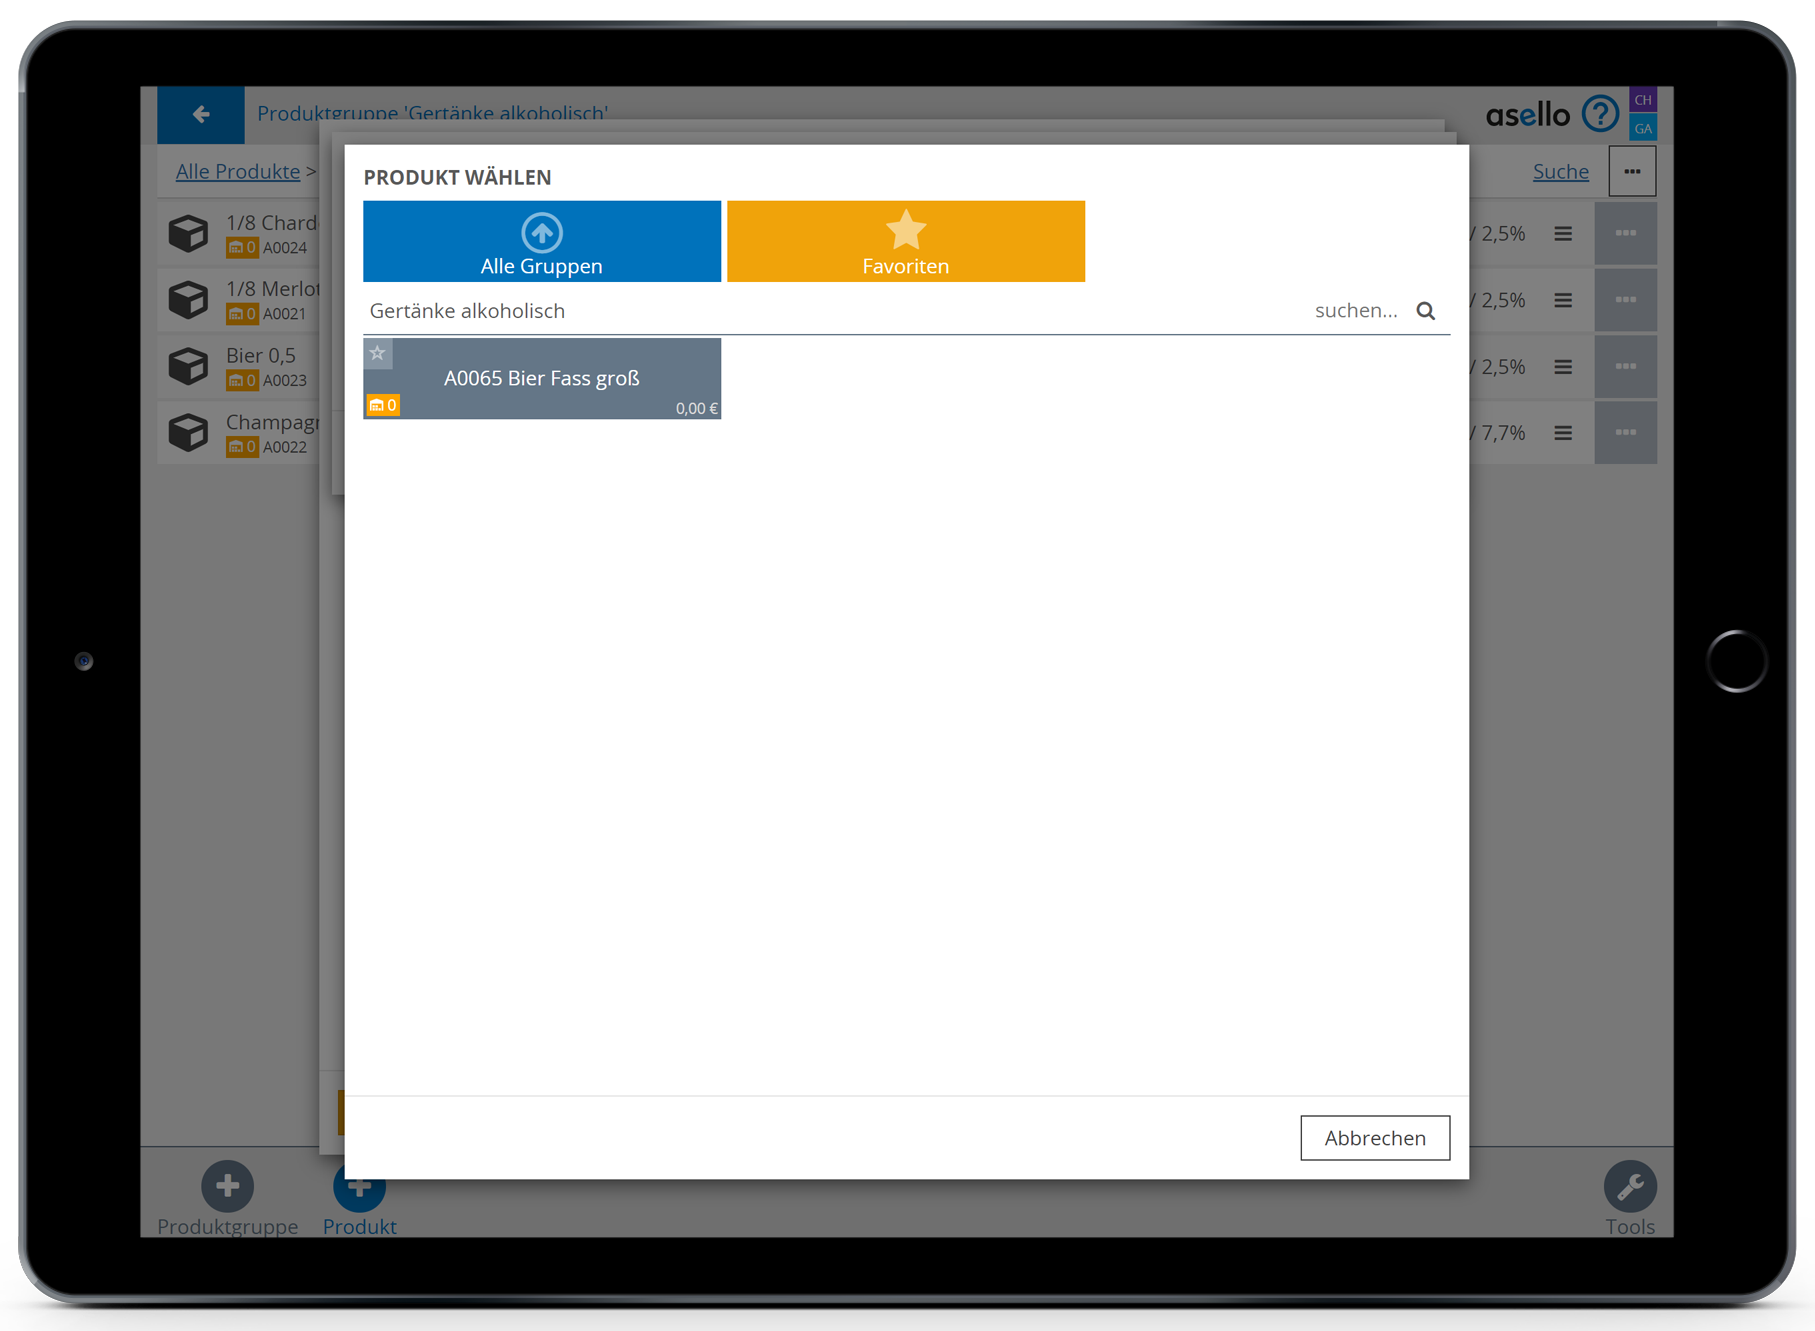Image resolution: width=1815 pixels, height=1331 pixels.
Task: Click the Alle Produkte breadcrumb link
Action: coord(238,171)
